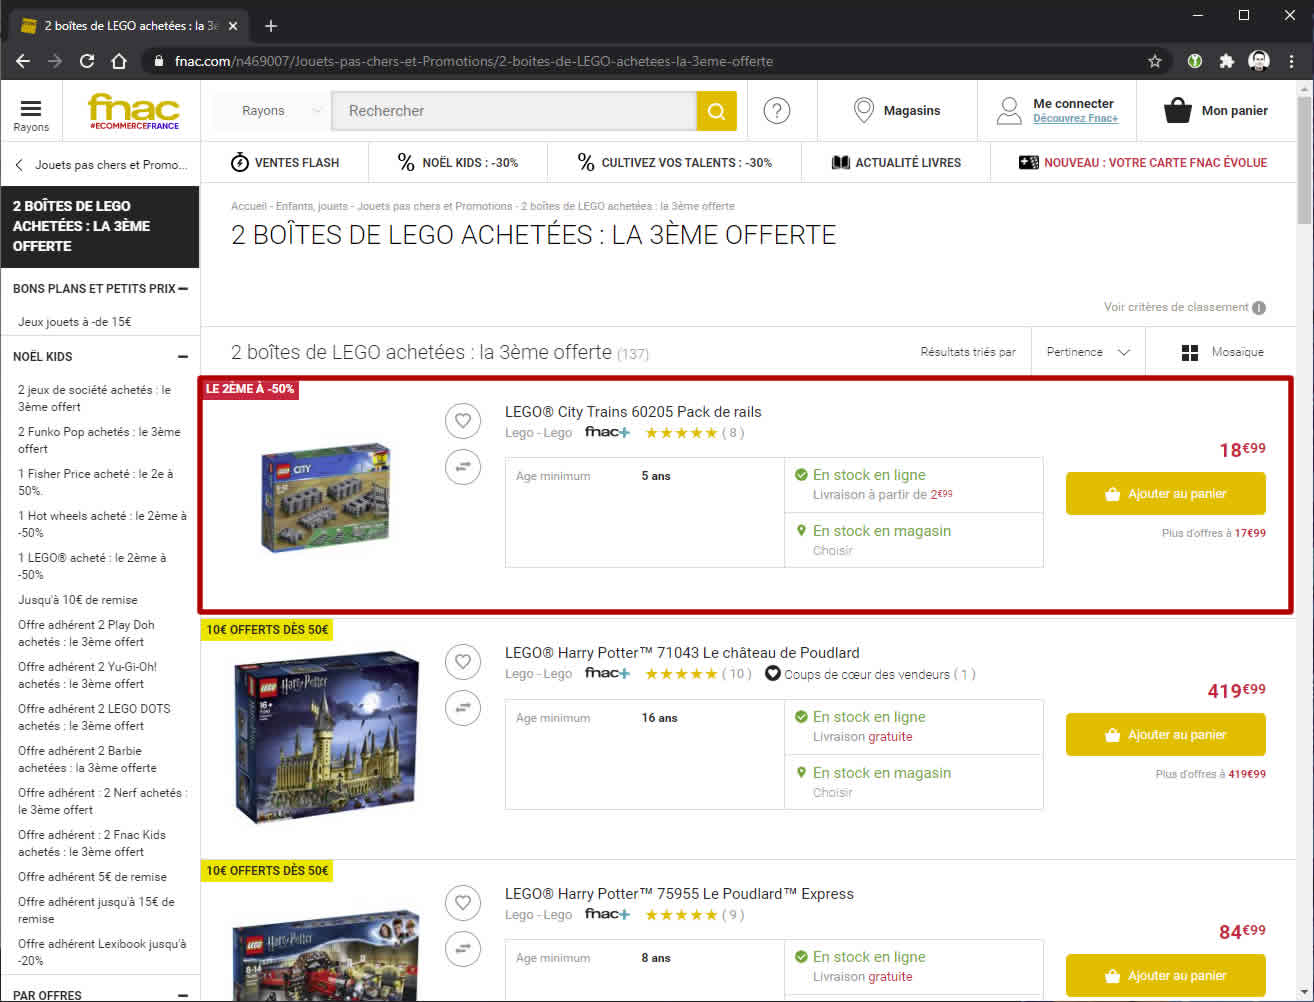This screenshot has width=1314, height=1002.
Task: Open the City Trains rails pack thumbnail
Action: (326, 498)
